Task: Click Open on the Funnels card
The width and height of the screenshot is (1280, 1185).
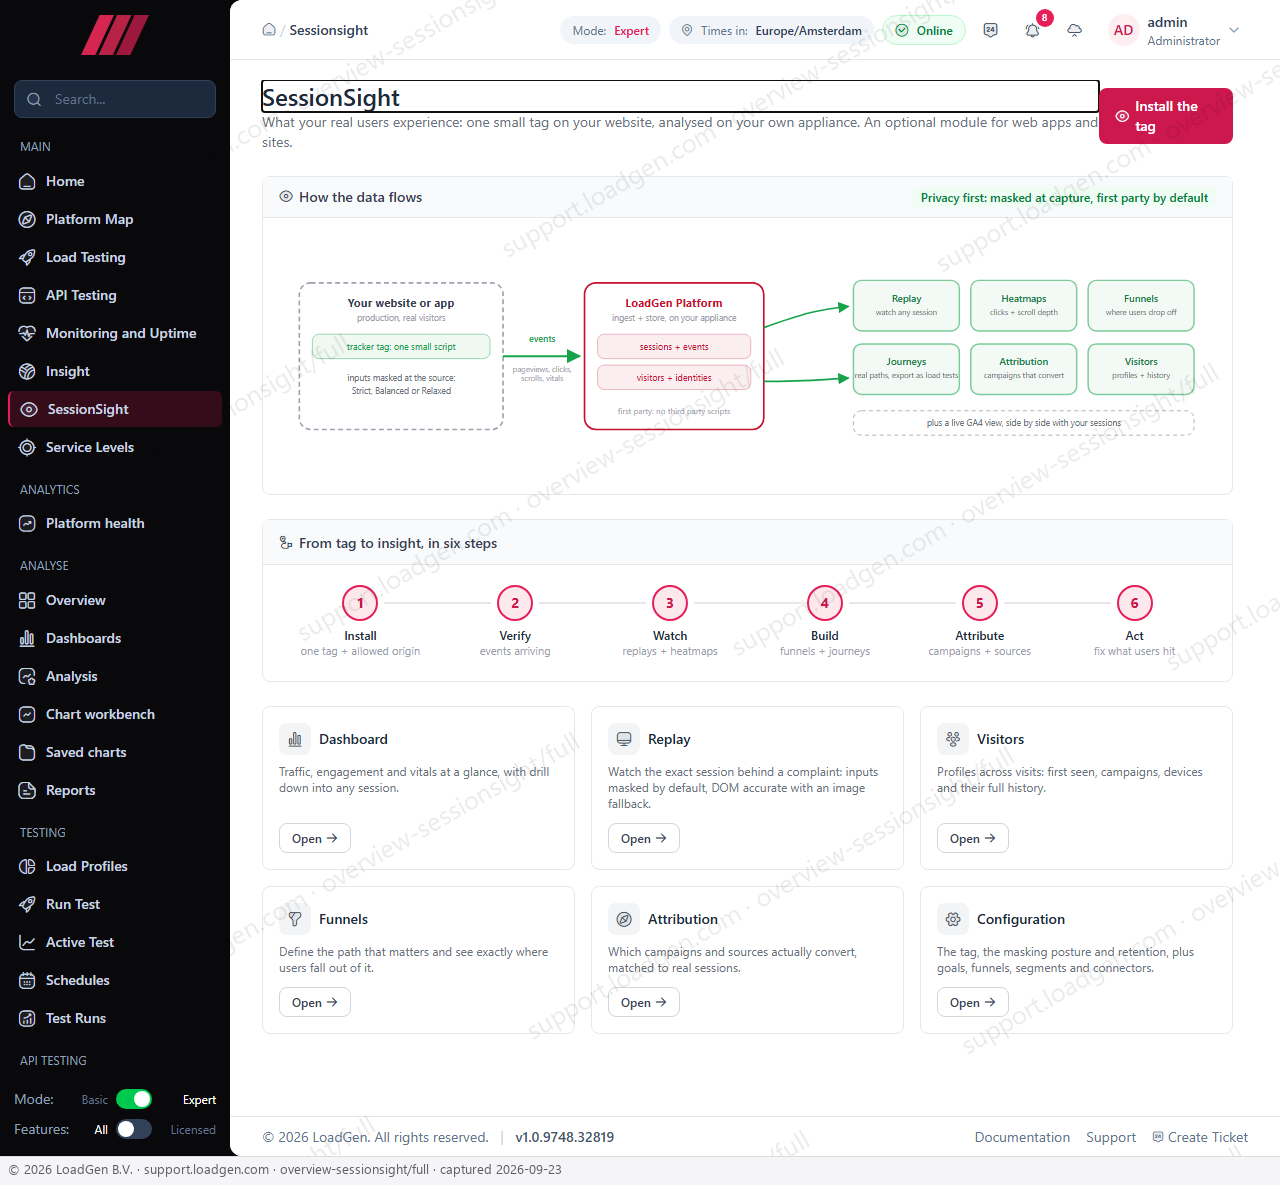Action: pos(314,1002)
